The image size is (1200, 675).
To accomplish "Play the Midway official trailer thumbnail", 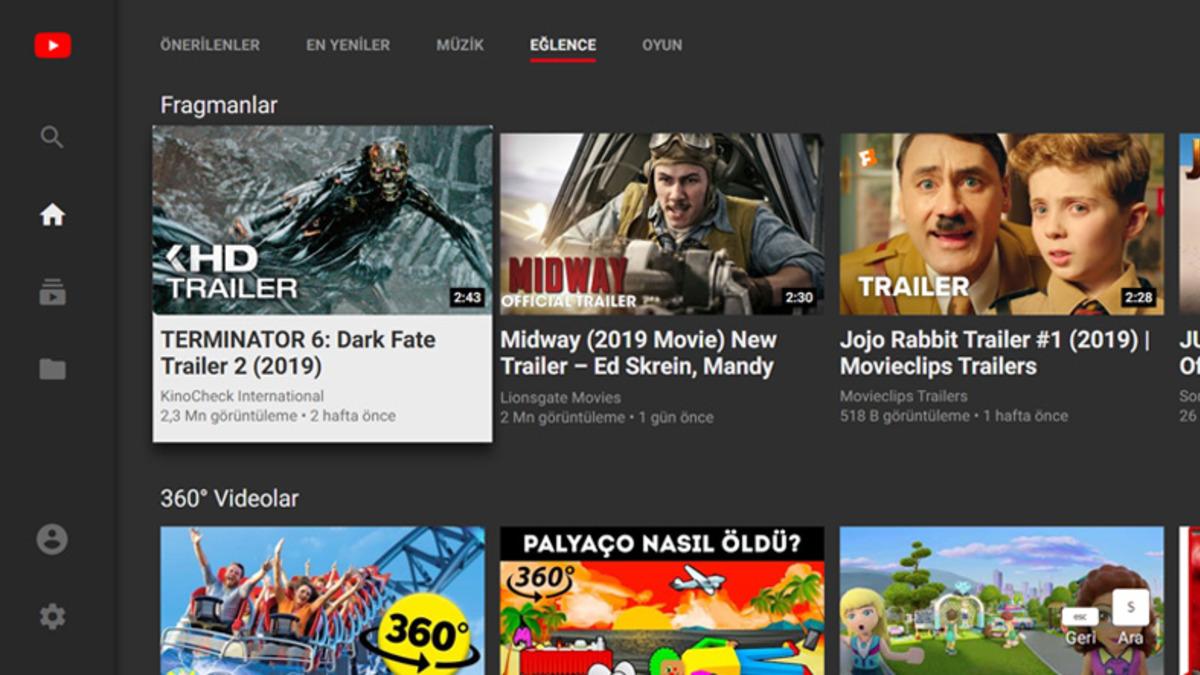I will [662, 224].
